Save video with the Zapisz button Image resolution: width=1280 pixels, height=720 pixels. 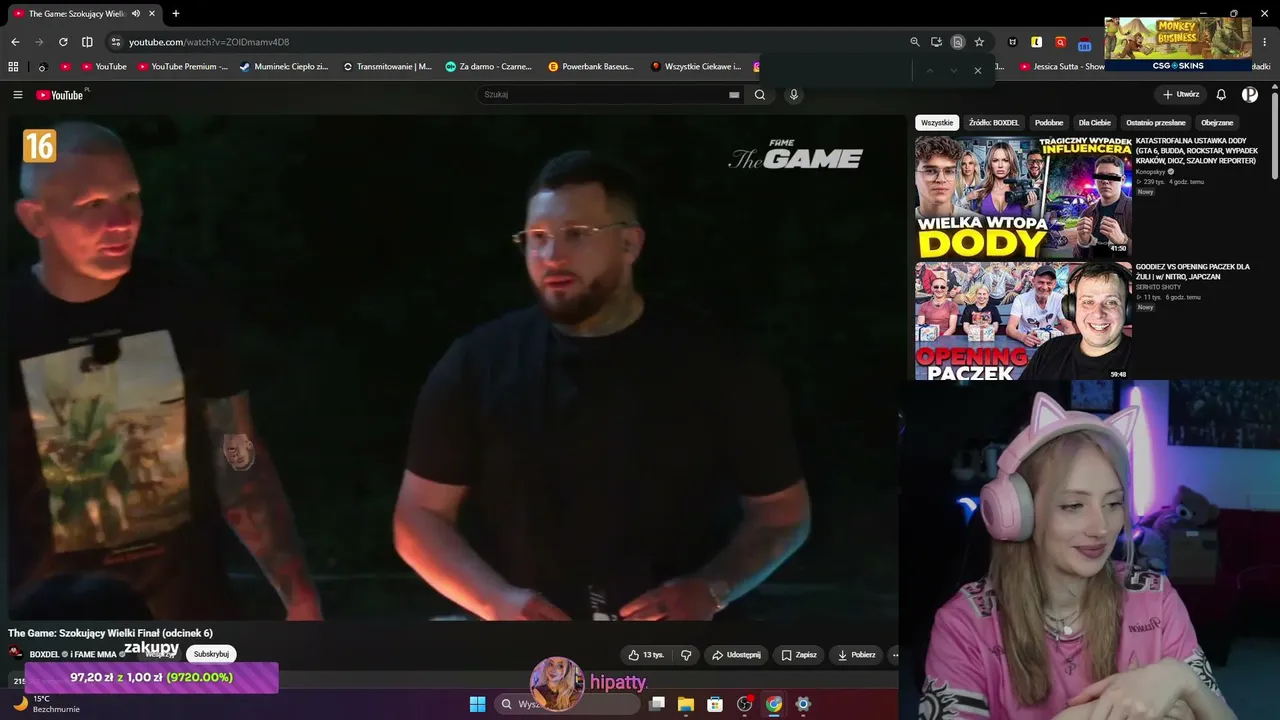tap(799, 655)
